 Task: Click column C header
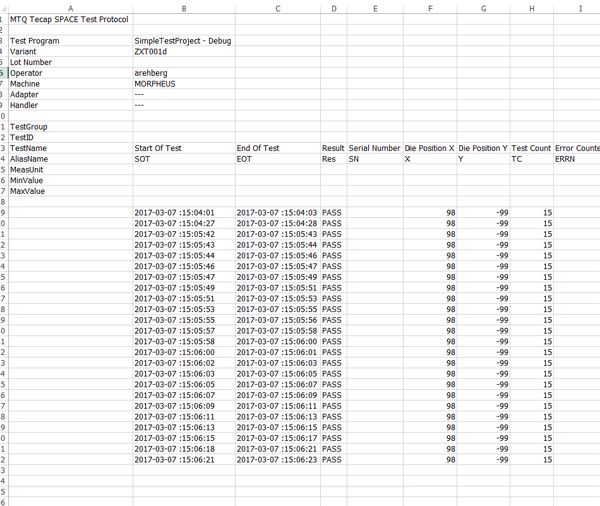point(277,7)
